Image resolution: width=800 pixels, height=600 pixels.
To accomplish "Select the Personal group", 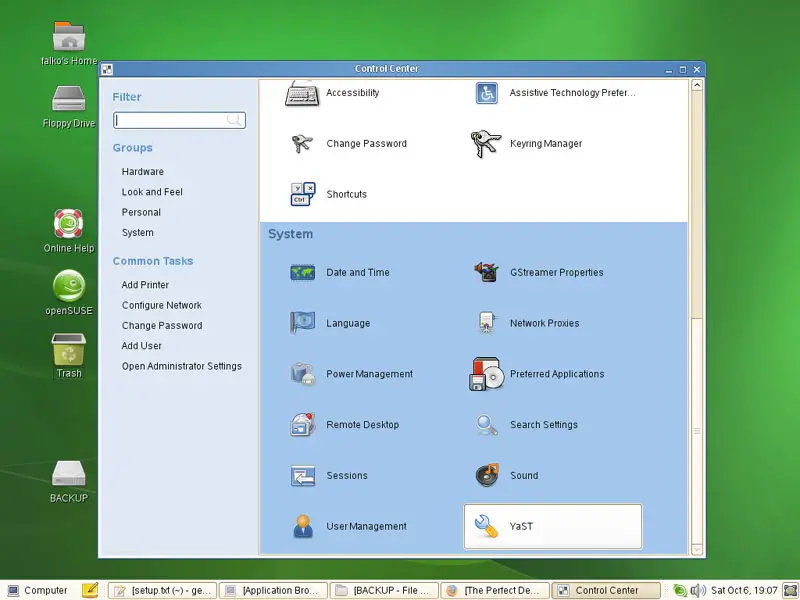I will coord(141,212).
